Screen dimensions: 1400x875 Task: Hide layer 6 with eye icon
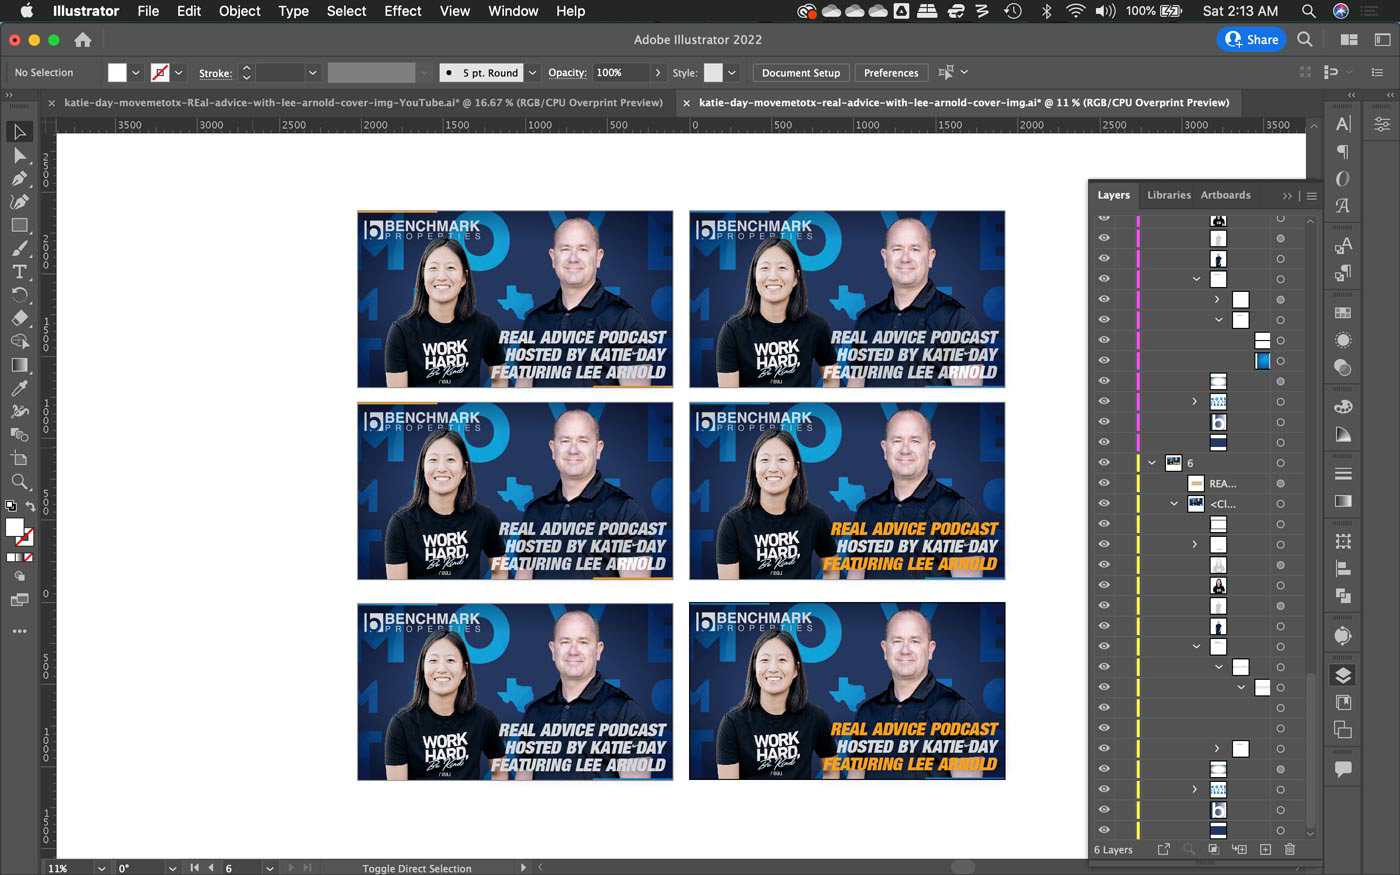[x=1104, y=463]
